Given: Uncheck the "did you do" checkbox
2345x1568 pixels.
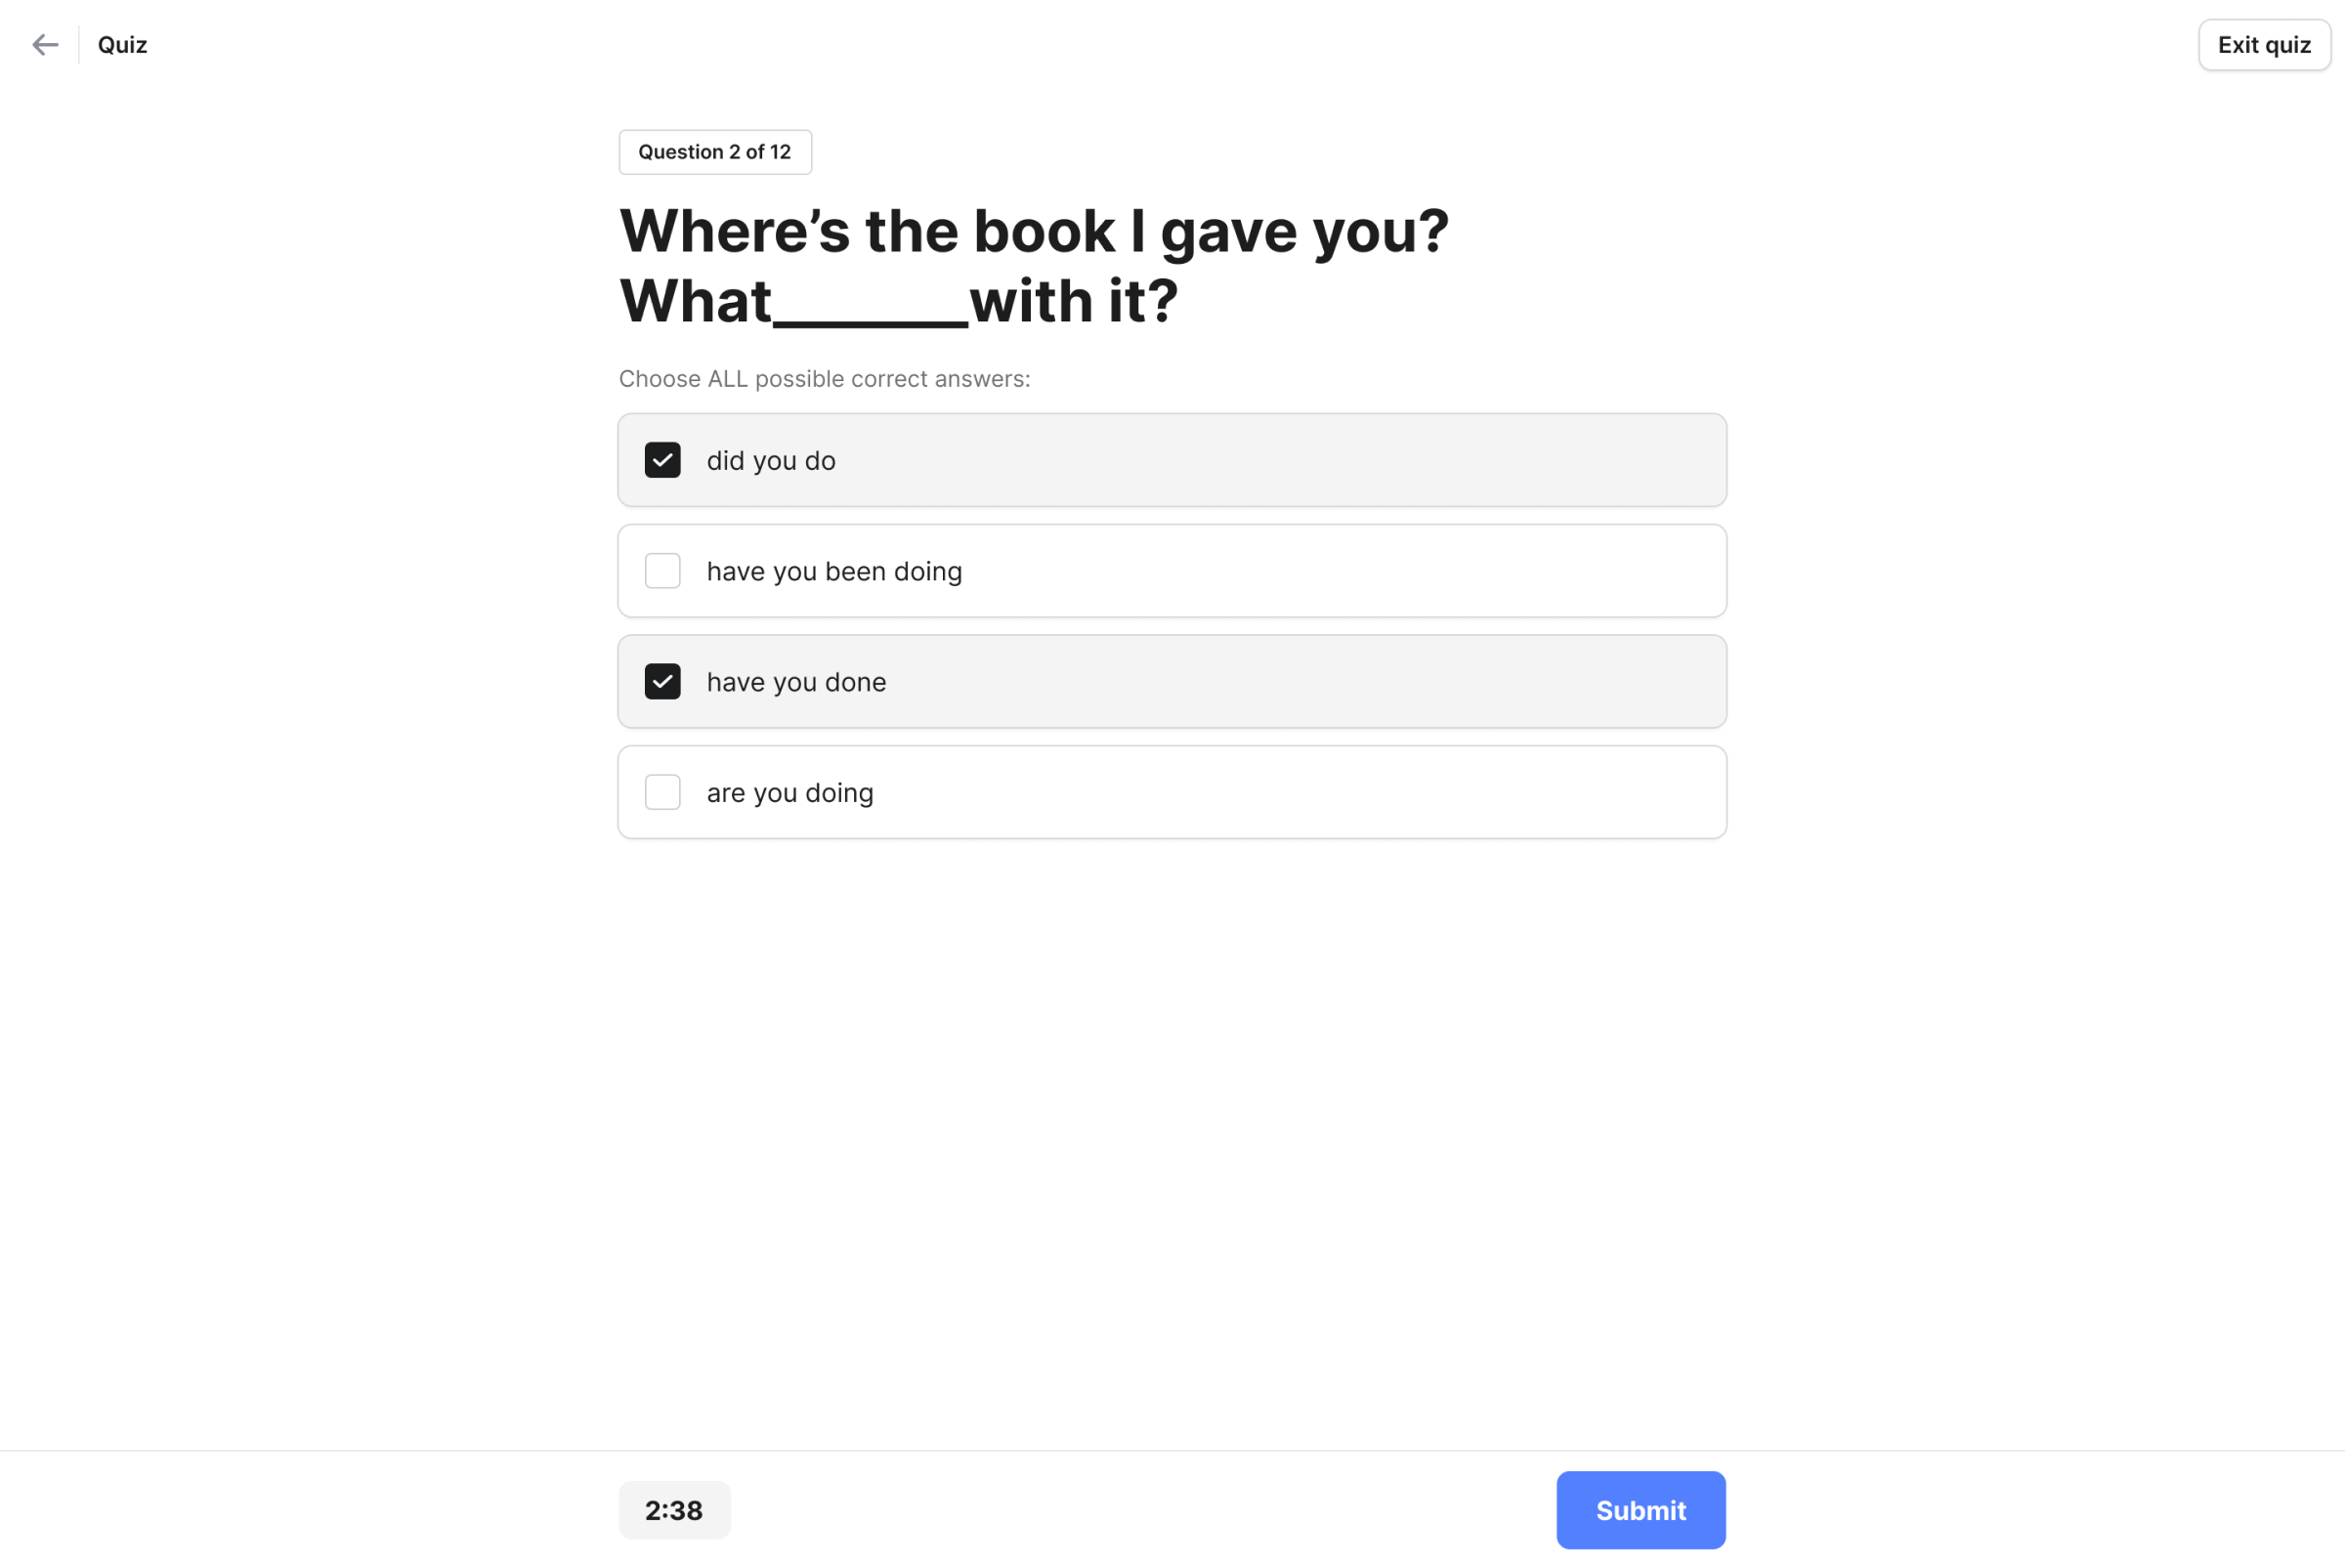Looking at the screenshot, I should [x=662, y=460].
